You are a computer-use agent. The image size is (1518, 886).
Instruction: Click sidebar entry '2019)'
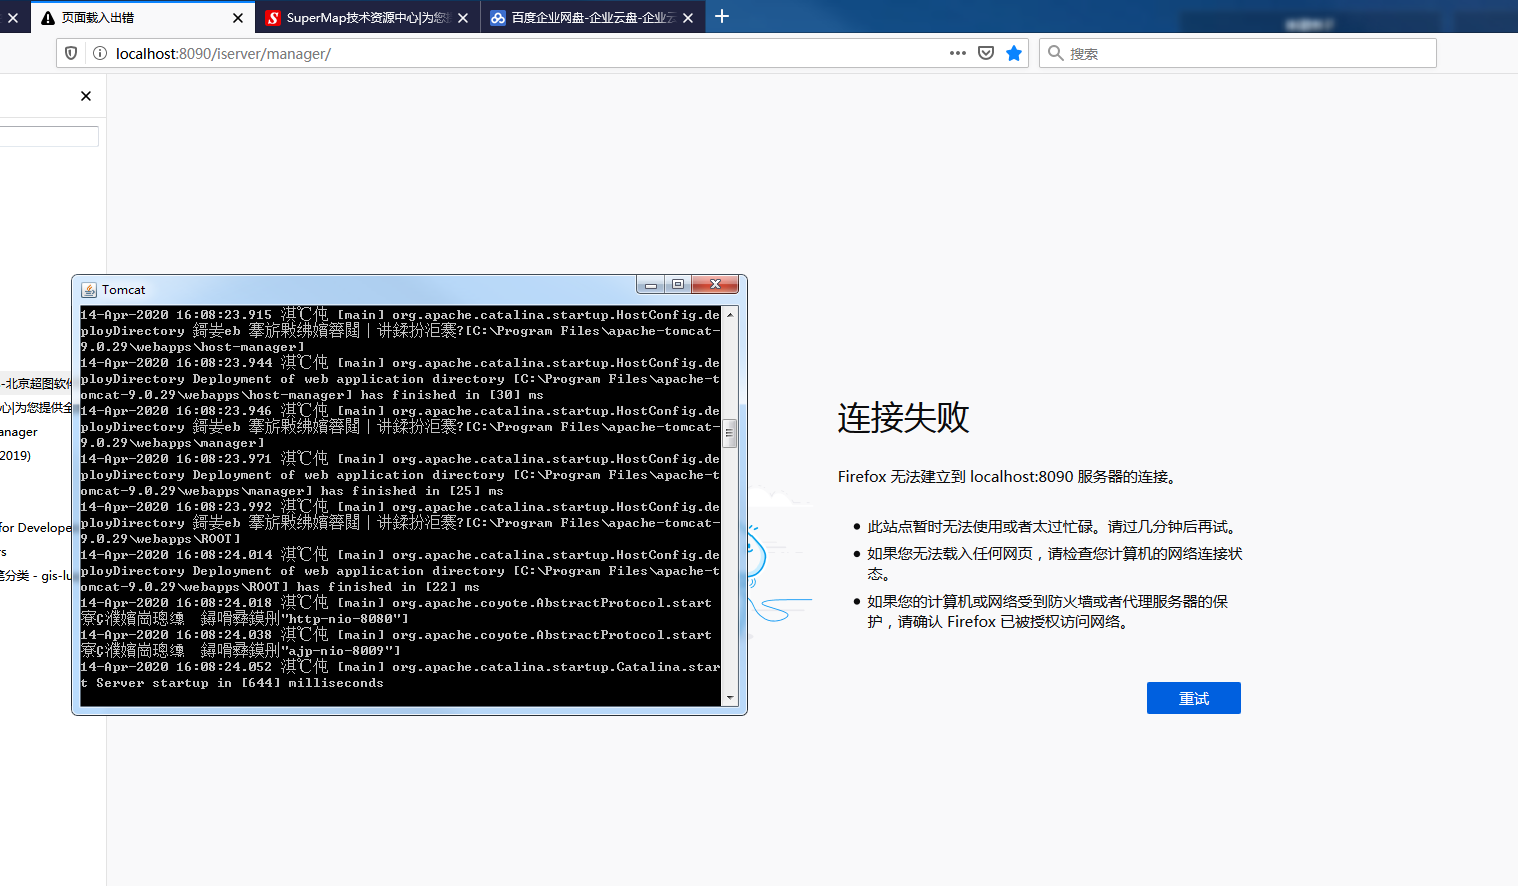coord(15,455)
